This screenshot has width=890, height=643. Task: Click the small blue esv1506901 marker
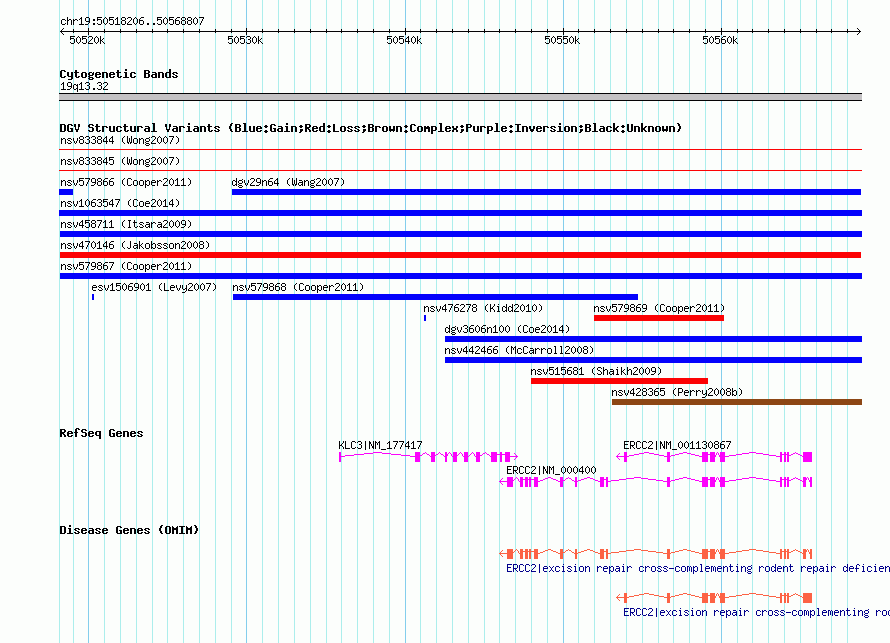[93, 297]
